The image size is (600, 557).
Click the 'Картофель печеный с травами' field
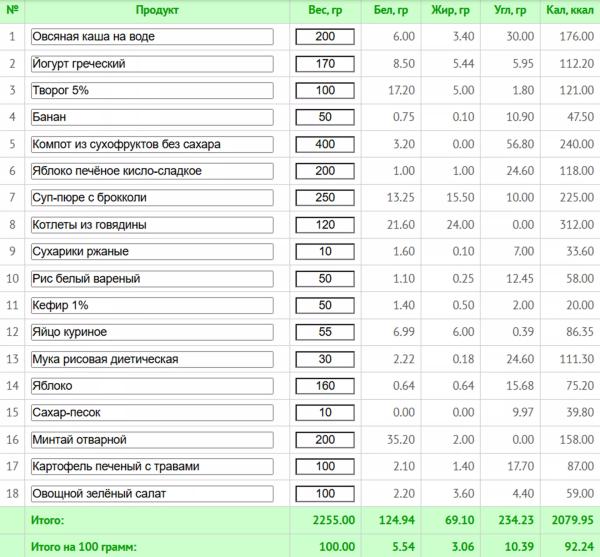pyautogui.click(x=152, y=466)
